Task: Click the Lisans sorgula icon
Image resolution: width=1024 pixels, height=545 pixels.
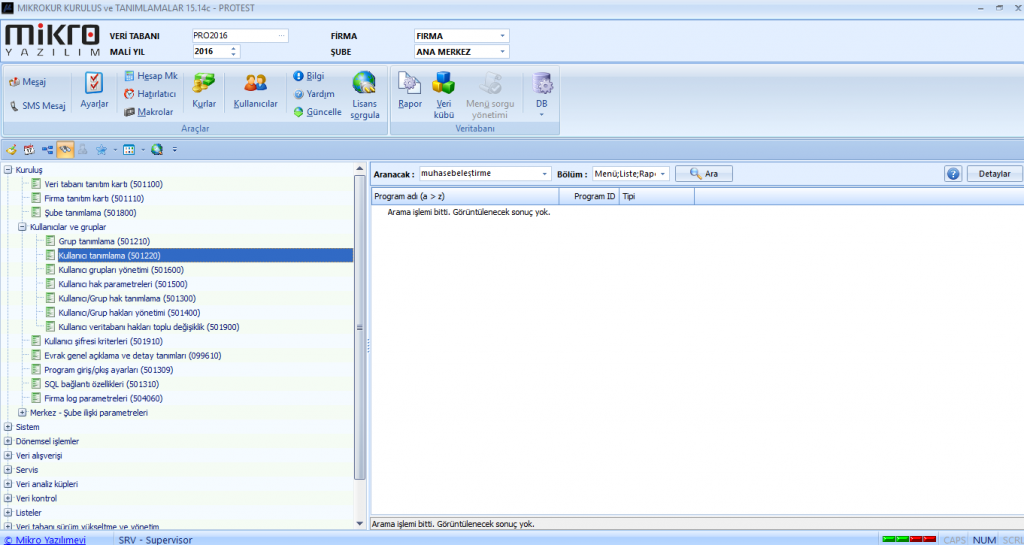Action: click(364, 94)
